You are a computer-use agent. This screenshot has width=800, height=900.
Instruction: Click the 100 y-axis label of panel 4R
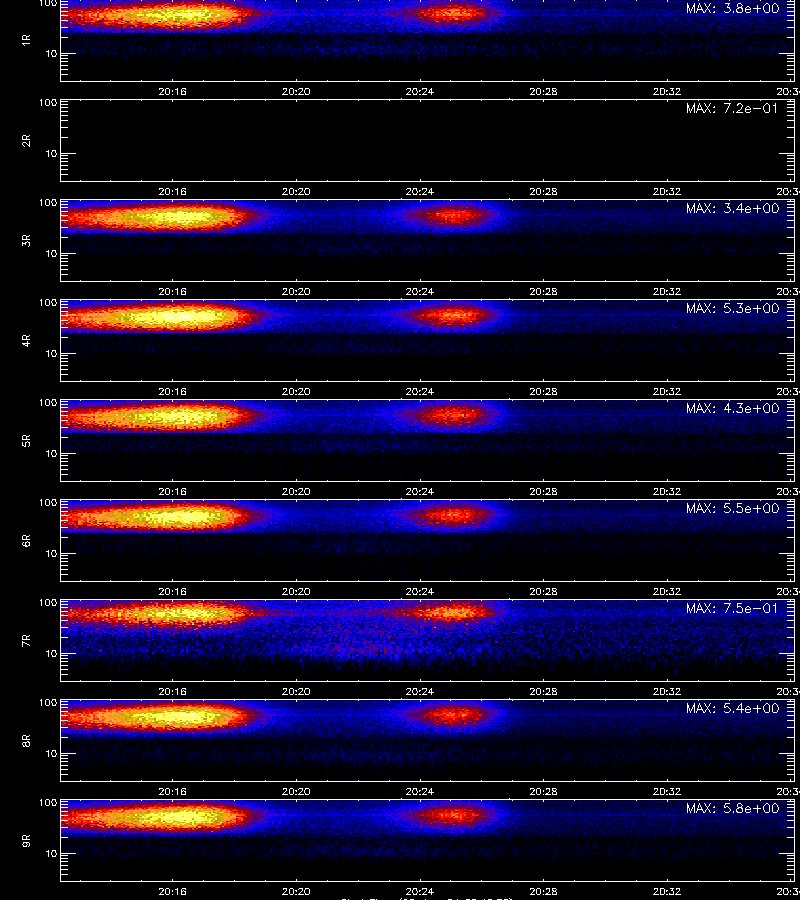point(48,302)
